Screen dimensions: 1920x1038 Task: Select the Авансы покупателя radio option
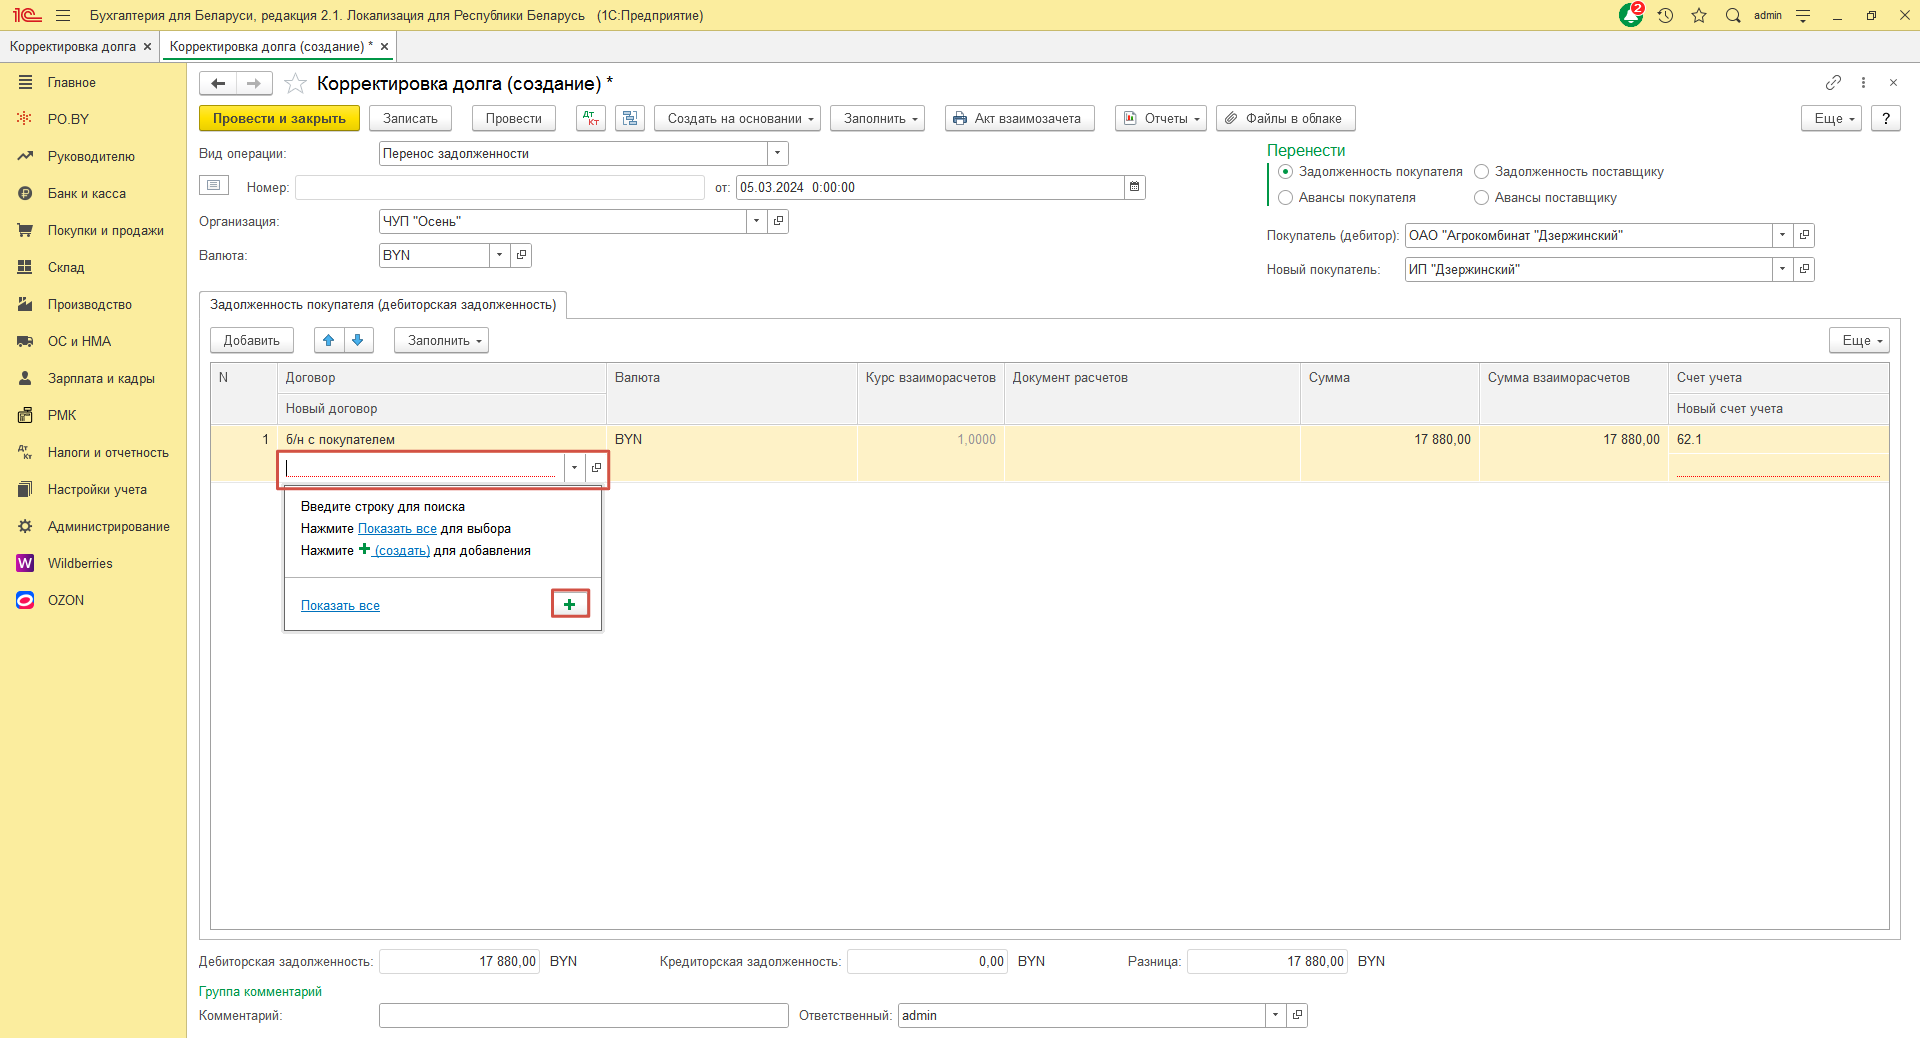point(1286,198)
